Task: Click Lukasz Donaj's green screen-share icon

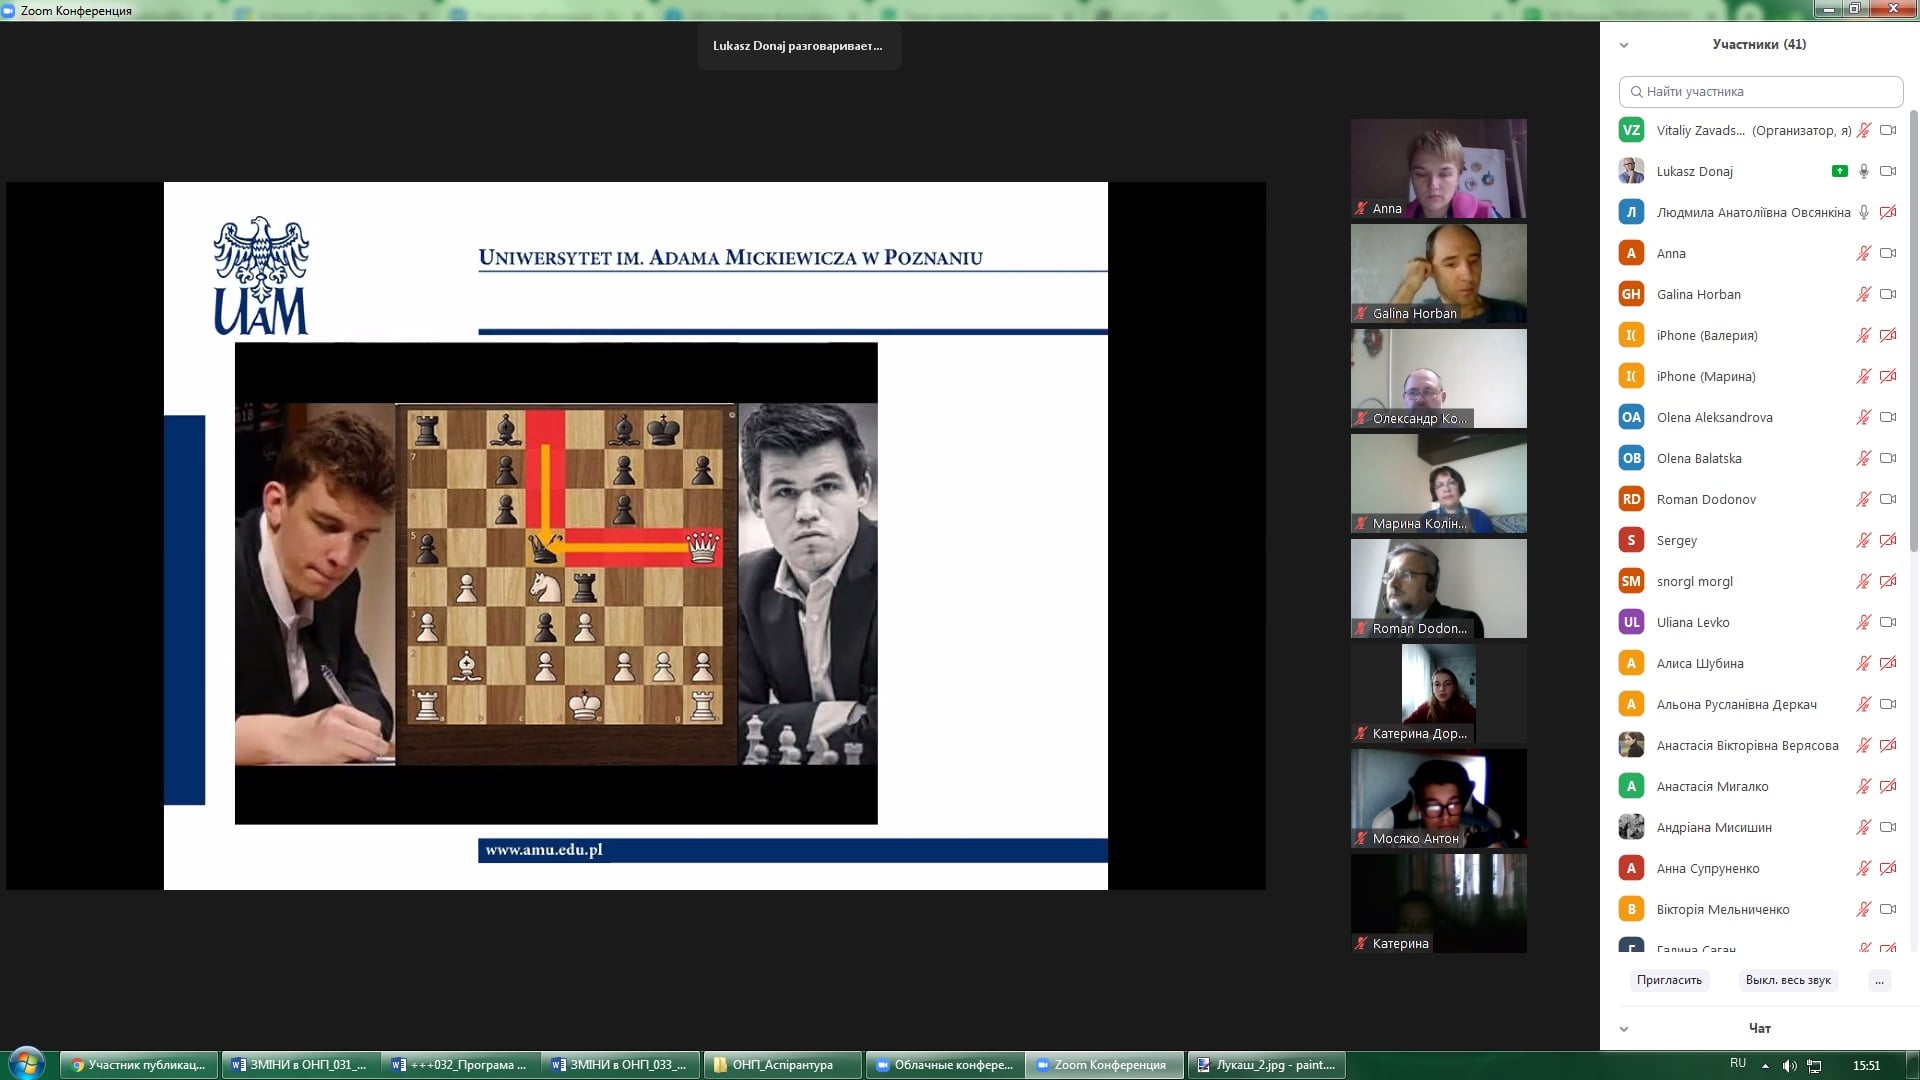Action: [1839, 171]
